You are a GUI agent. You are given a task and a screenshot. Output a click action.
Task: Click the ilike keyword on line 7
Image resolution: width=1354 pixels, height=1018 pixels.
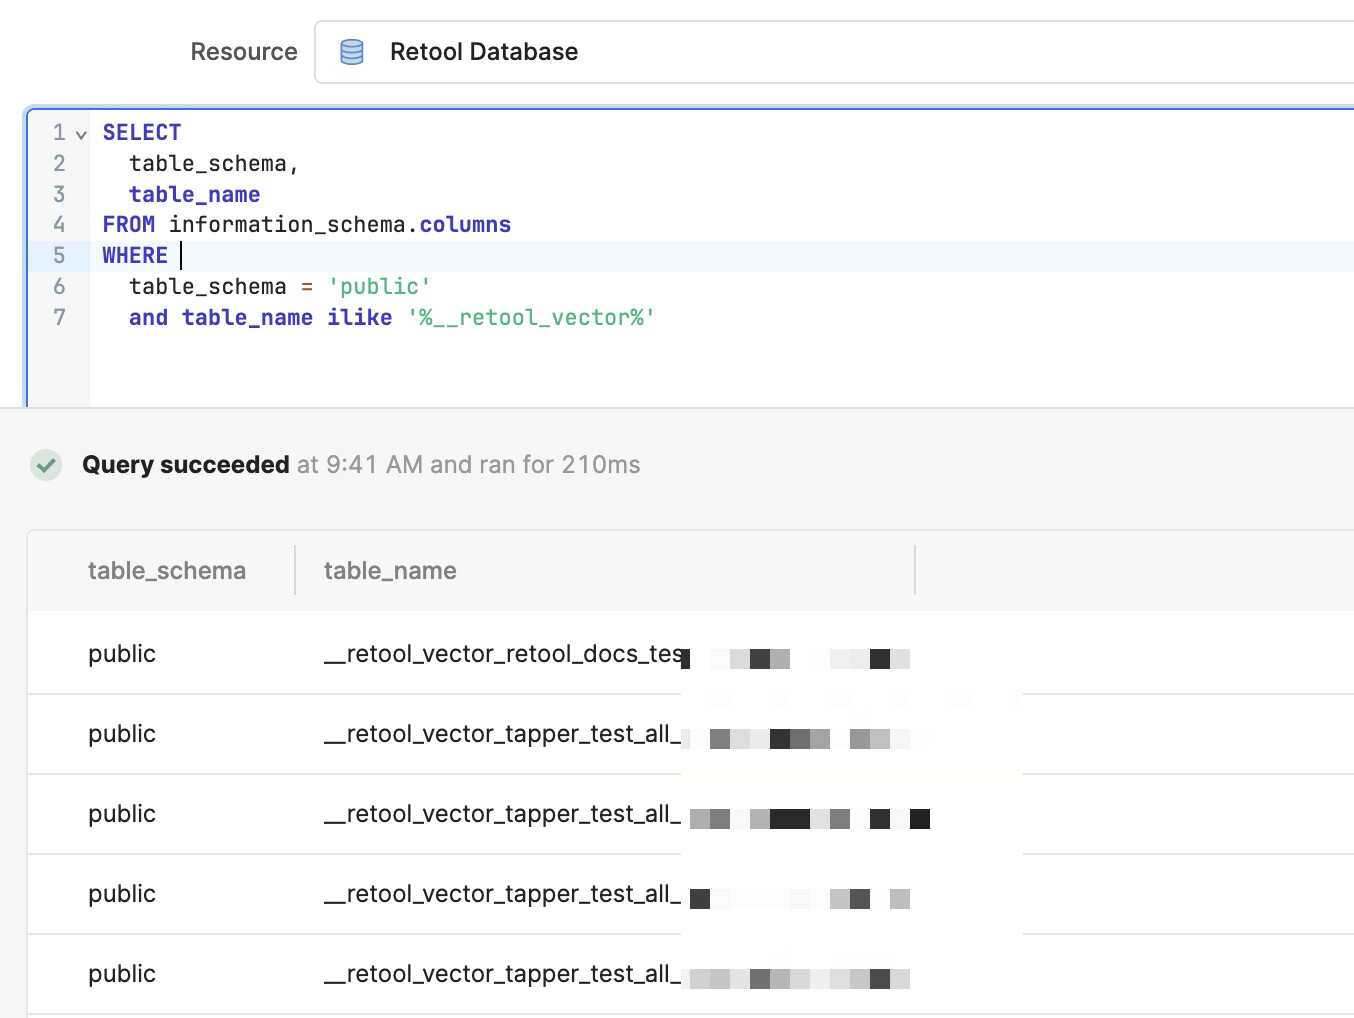point(359,318)
